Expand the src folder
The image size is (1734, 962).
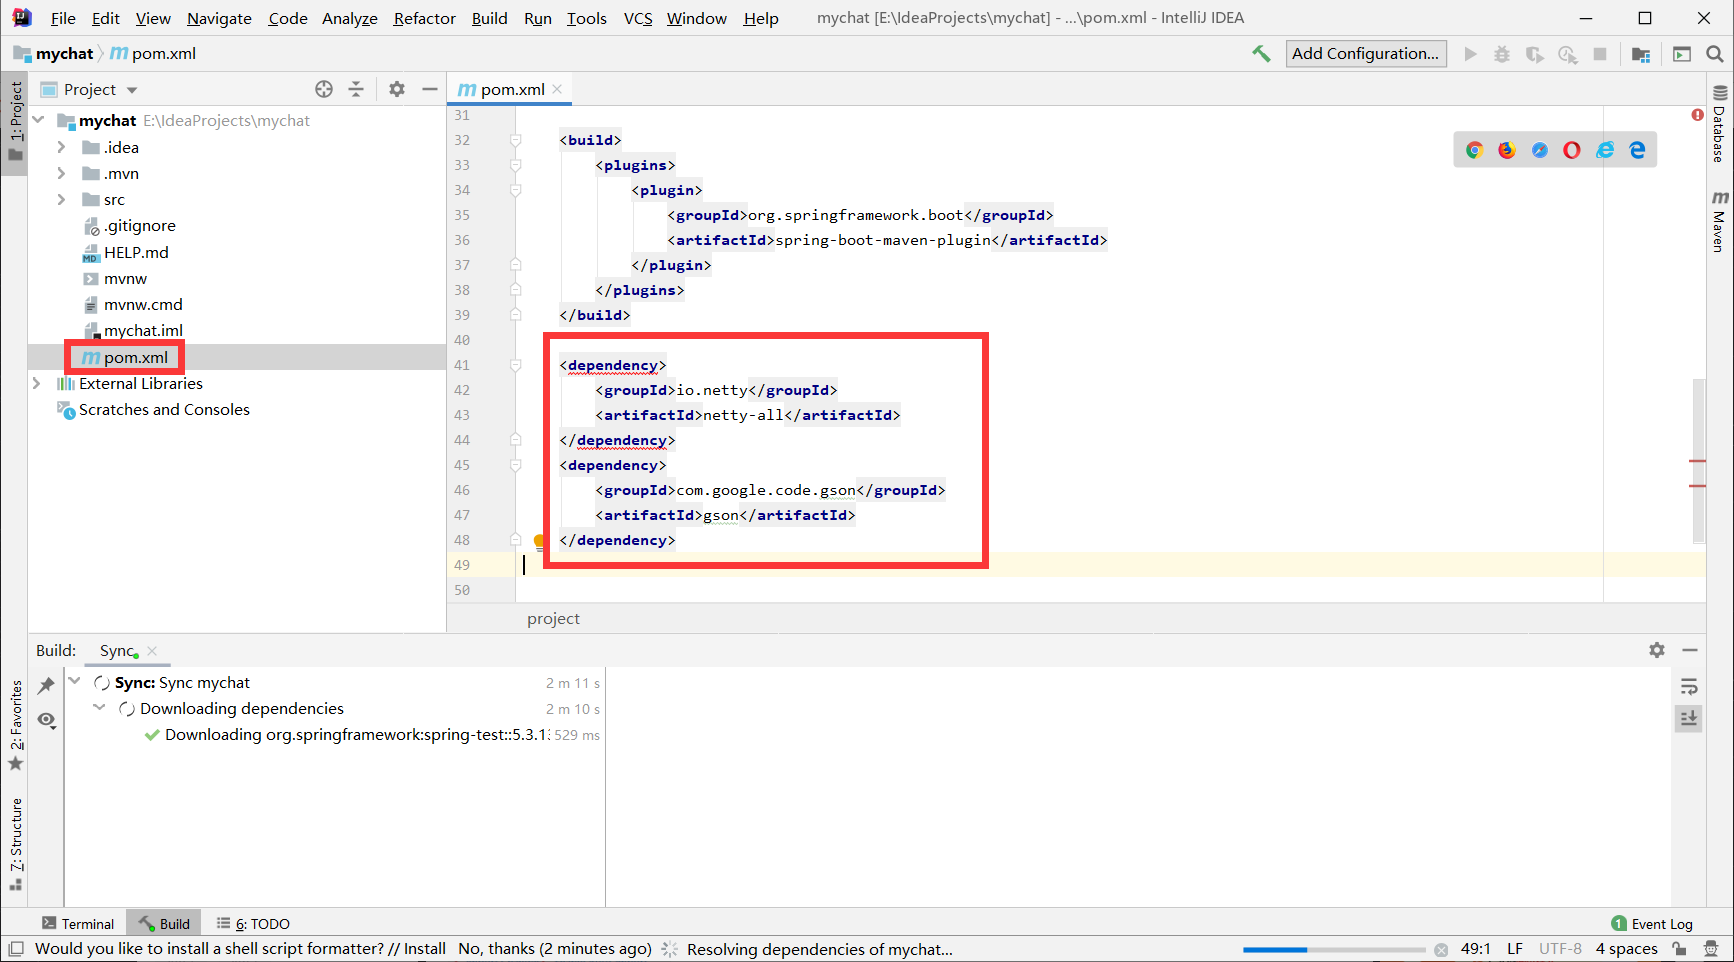pyautogui.click(x=61, y=199)
